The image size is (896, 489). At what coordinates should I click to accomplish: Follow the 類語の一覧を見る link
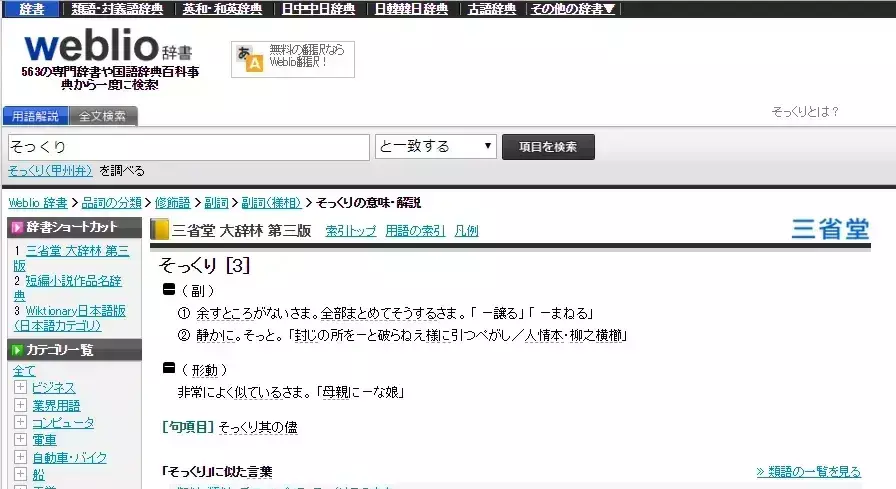point(808,471)
